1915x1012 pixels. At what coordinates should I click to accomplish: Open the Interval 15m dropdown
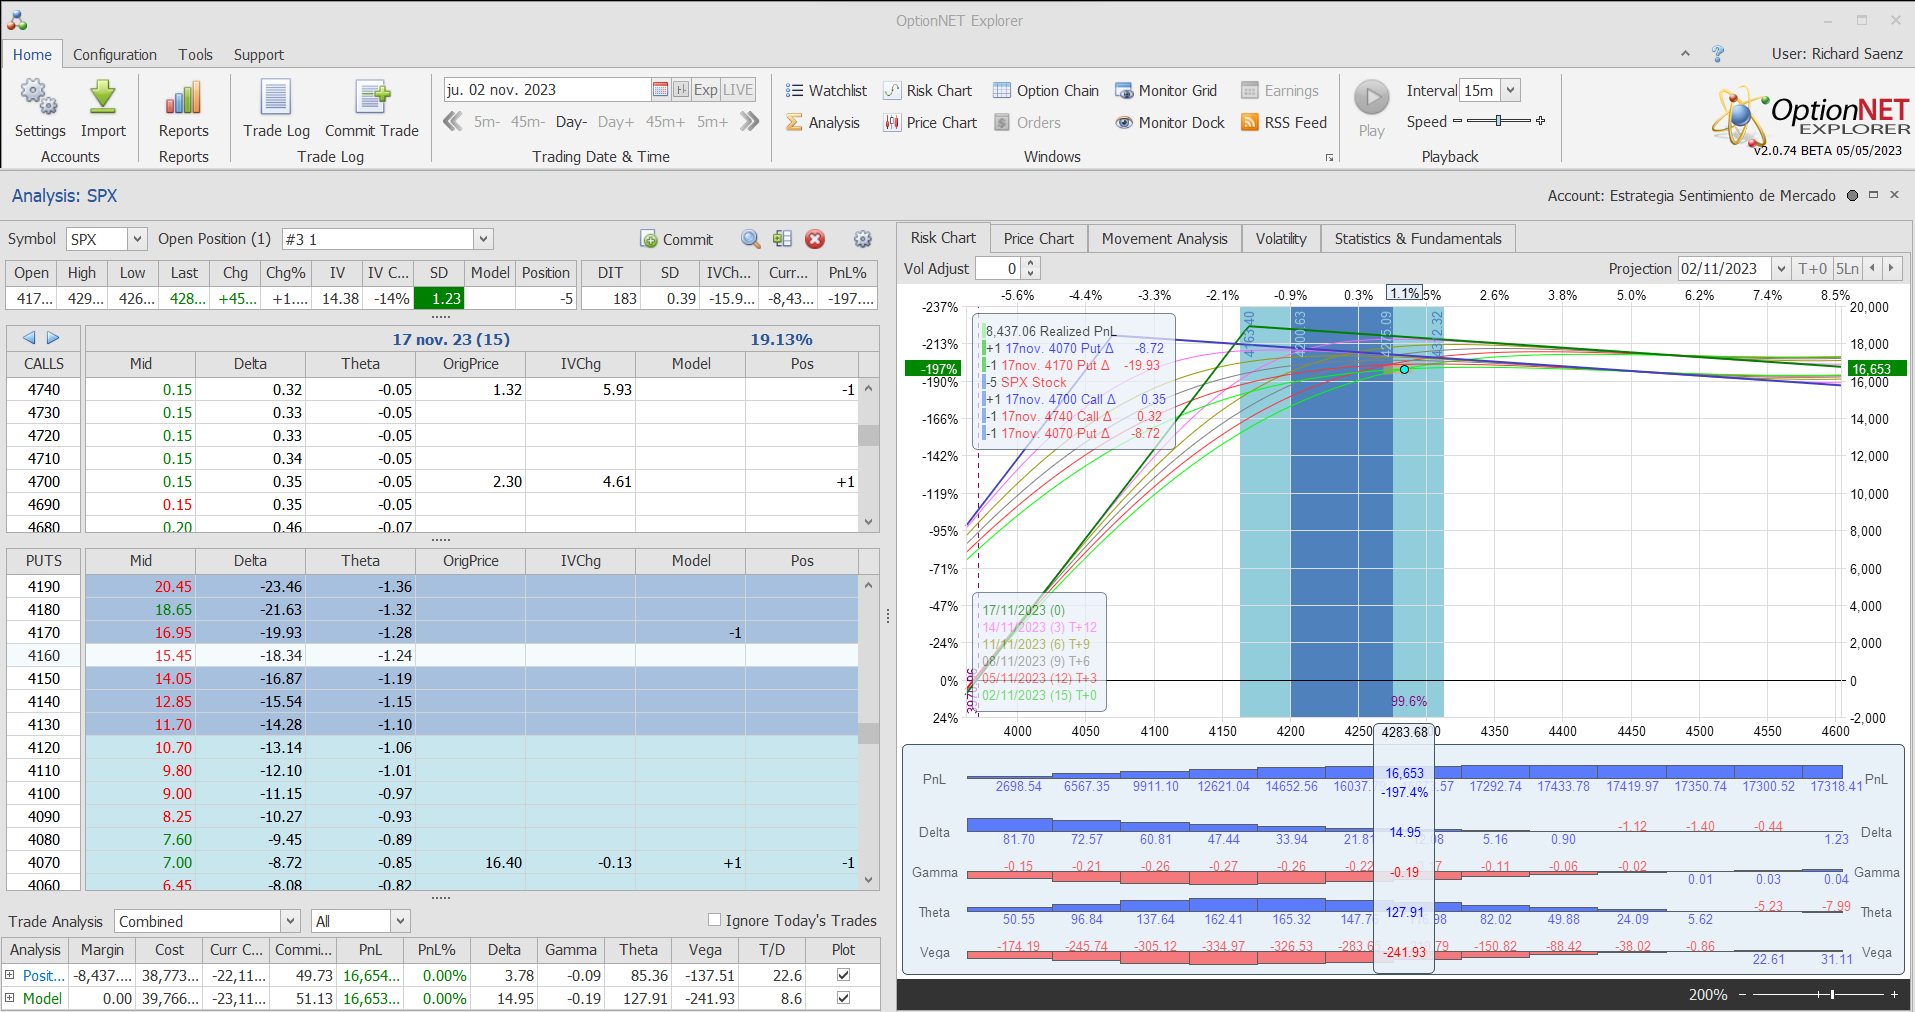tap(1510, 90)
